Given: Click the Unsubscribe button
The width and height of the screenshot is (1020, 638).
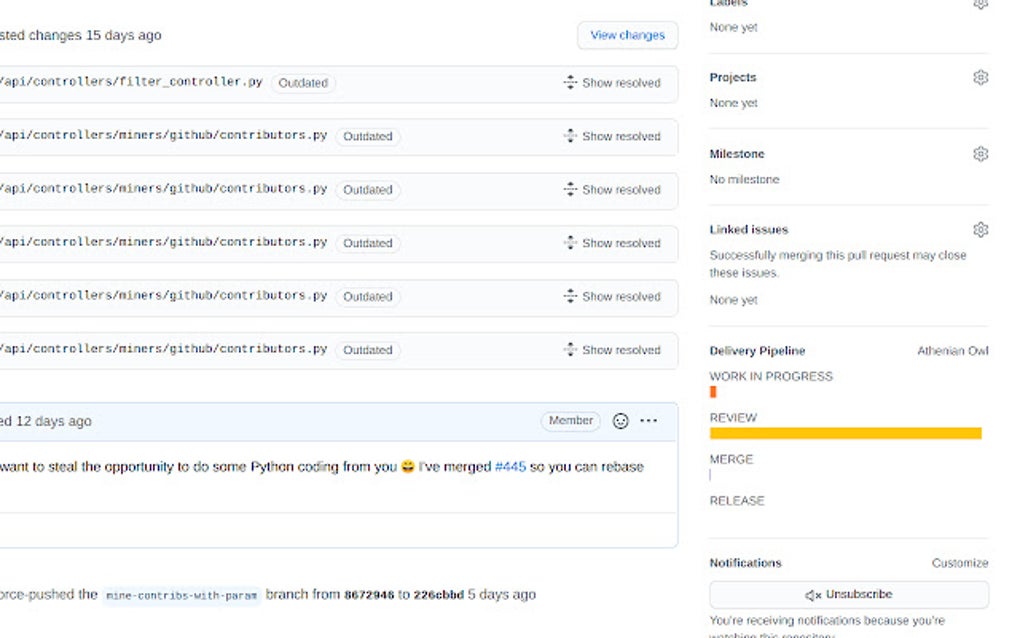Looking at the screenshot, I should pos(848,594).
